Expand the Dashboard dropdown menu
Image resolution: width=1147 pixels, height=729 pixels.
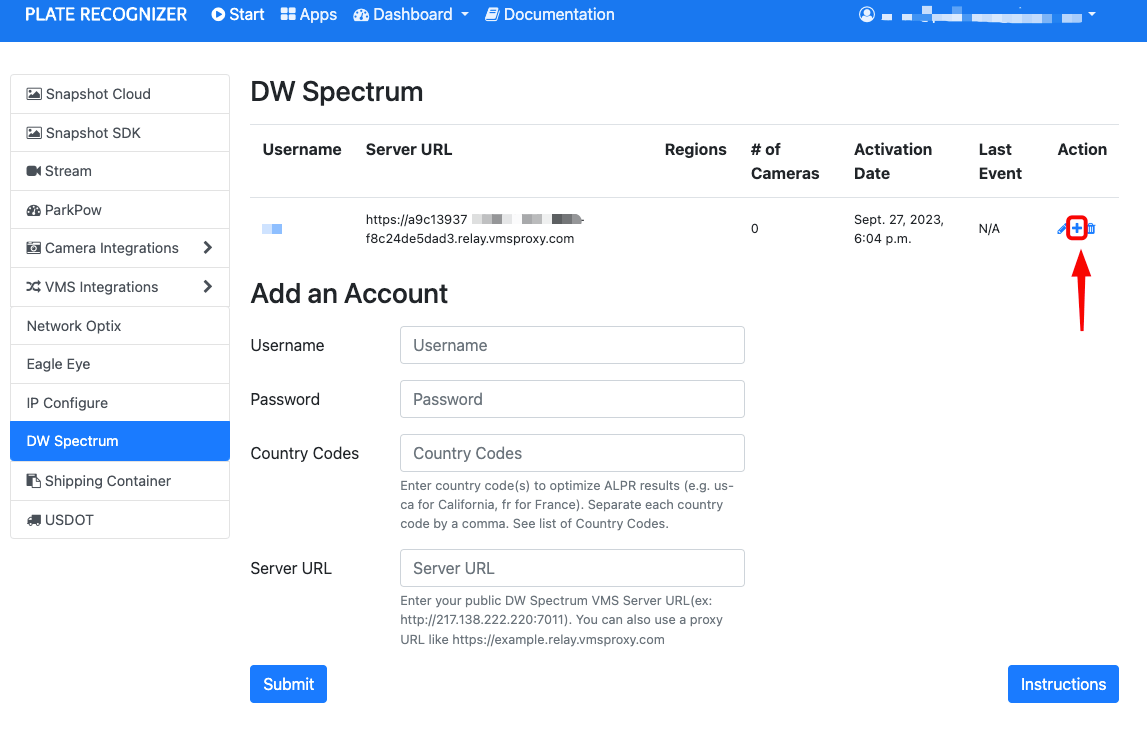click(410, 14)
